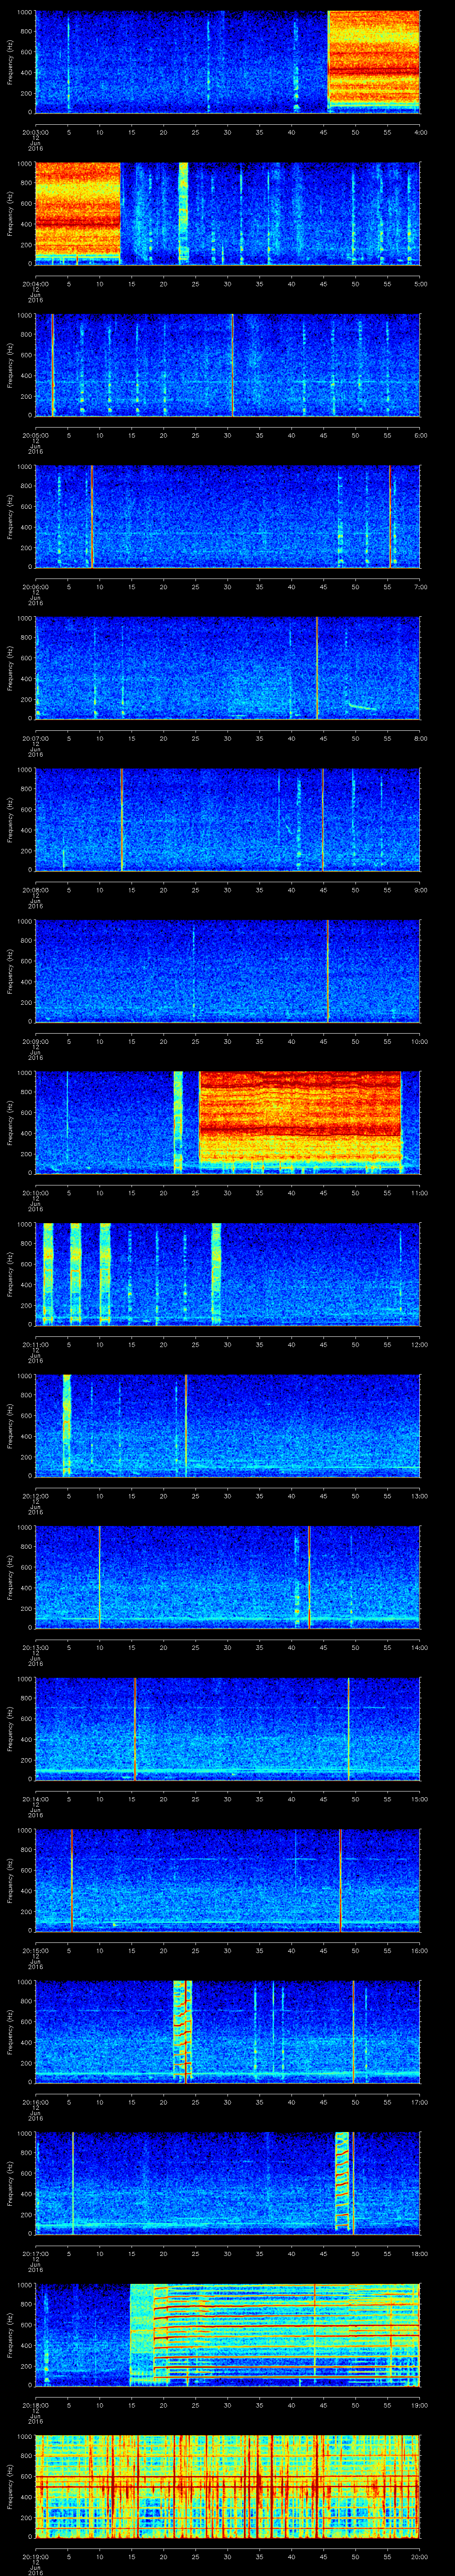Click the 18:00 end-of-minute axis label
455x2576 pixels.
pos(419,2253)
